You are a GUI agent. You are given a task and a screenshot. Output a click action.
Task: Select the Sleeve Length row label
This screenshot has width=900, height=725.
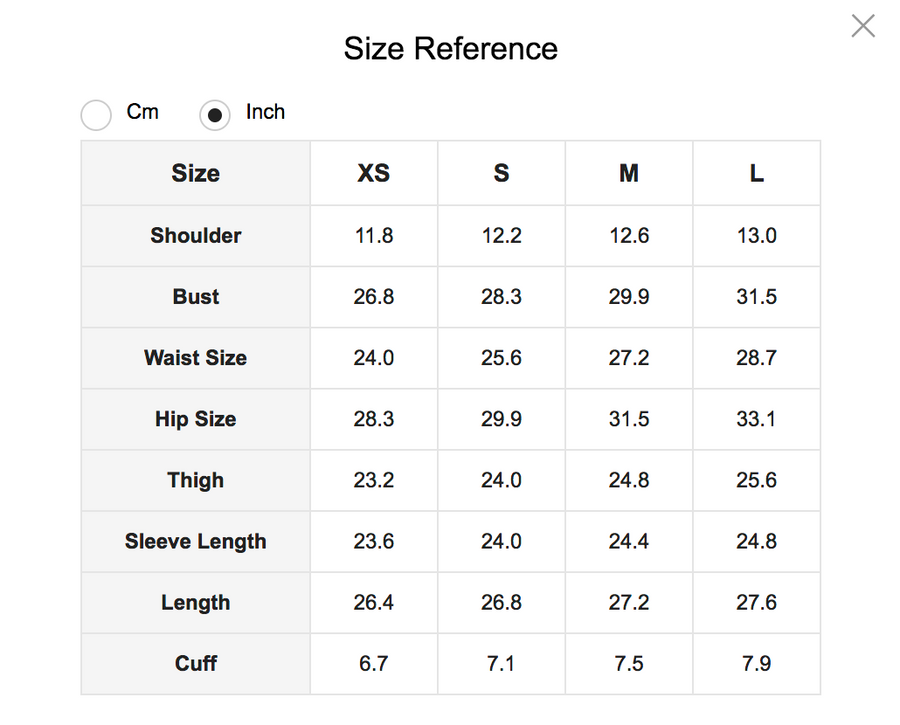196,541
